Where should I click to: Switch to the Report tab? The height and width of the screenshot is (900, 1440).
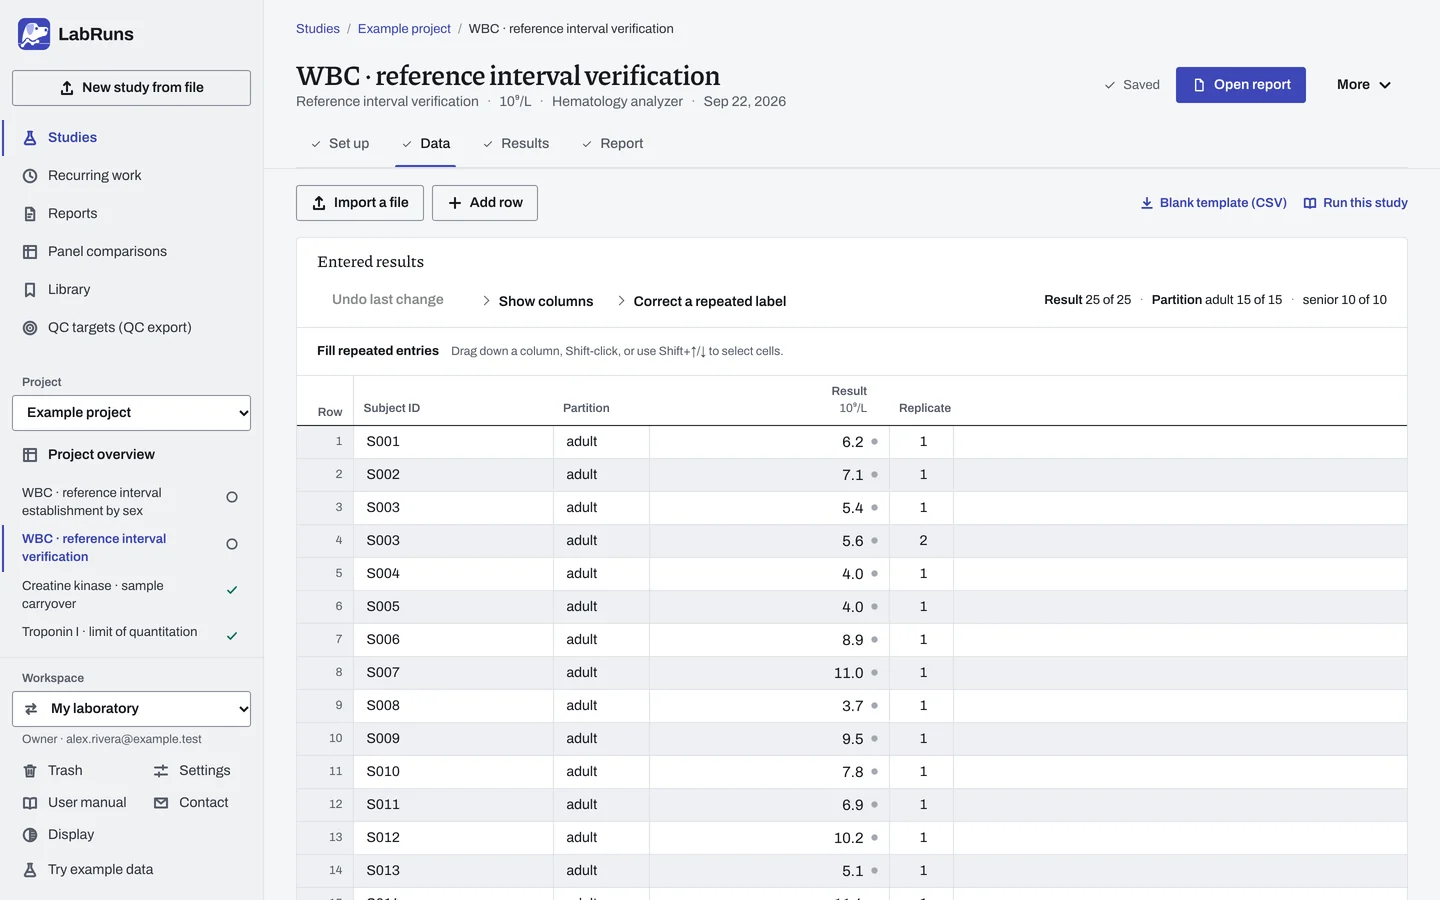612,144
